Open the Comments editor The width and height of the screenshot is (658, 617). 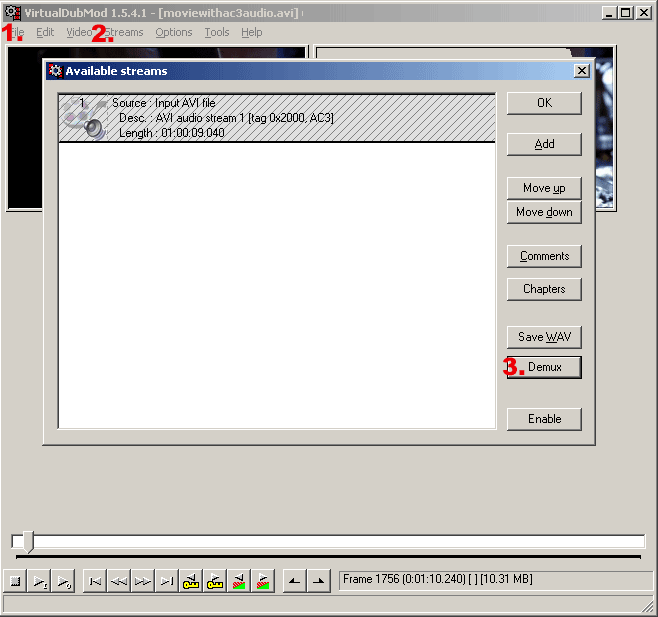544,256
